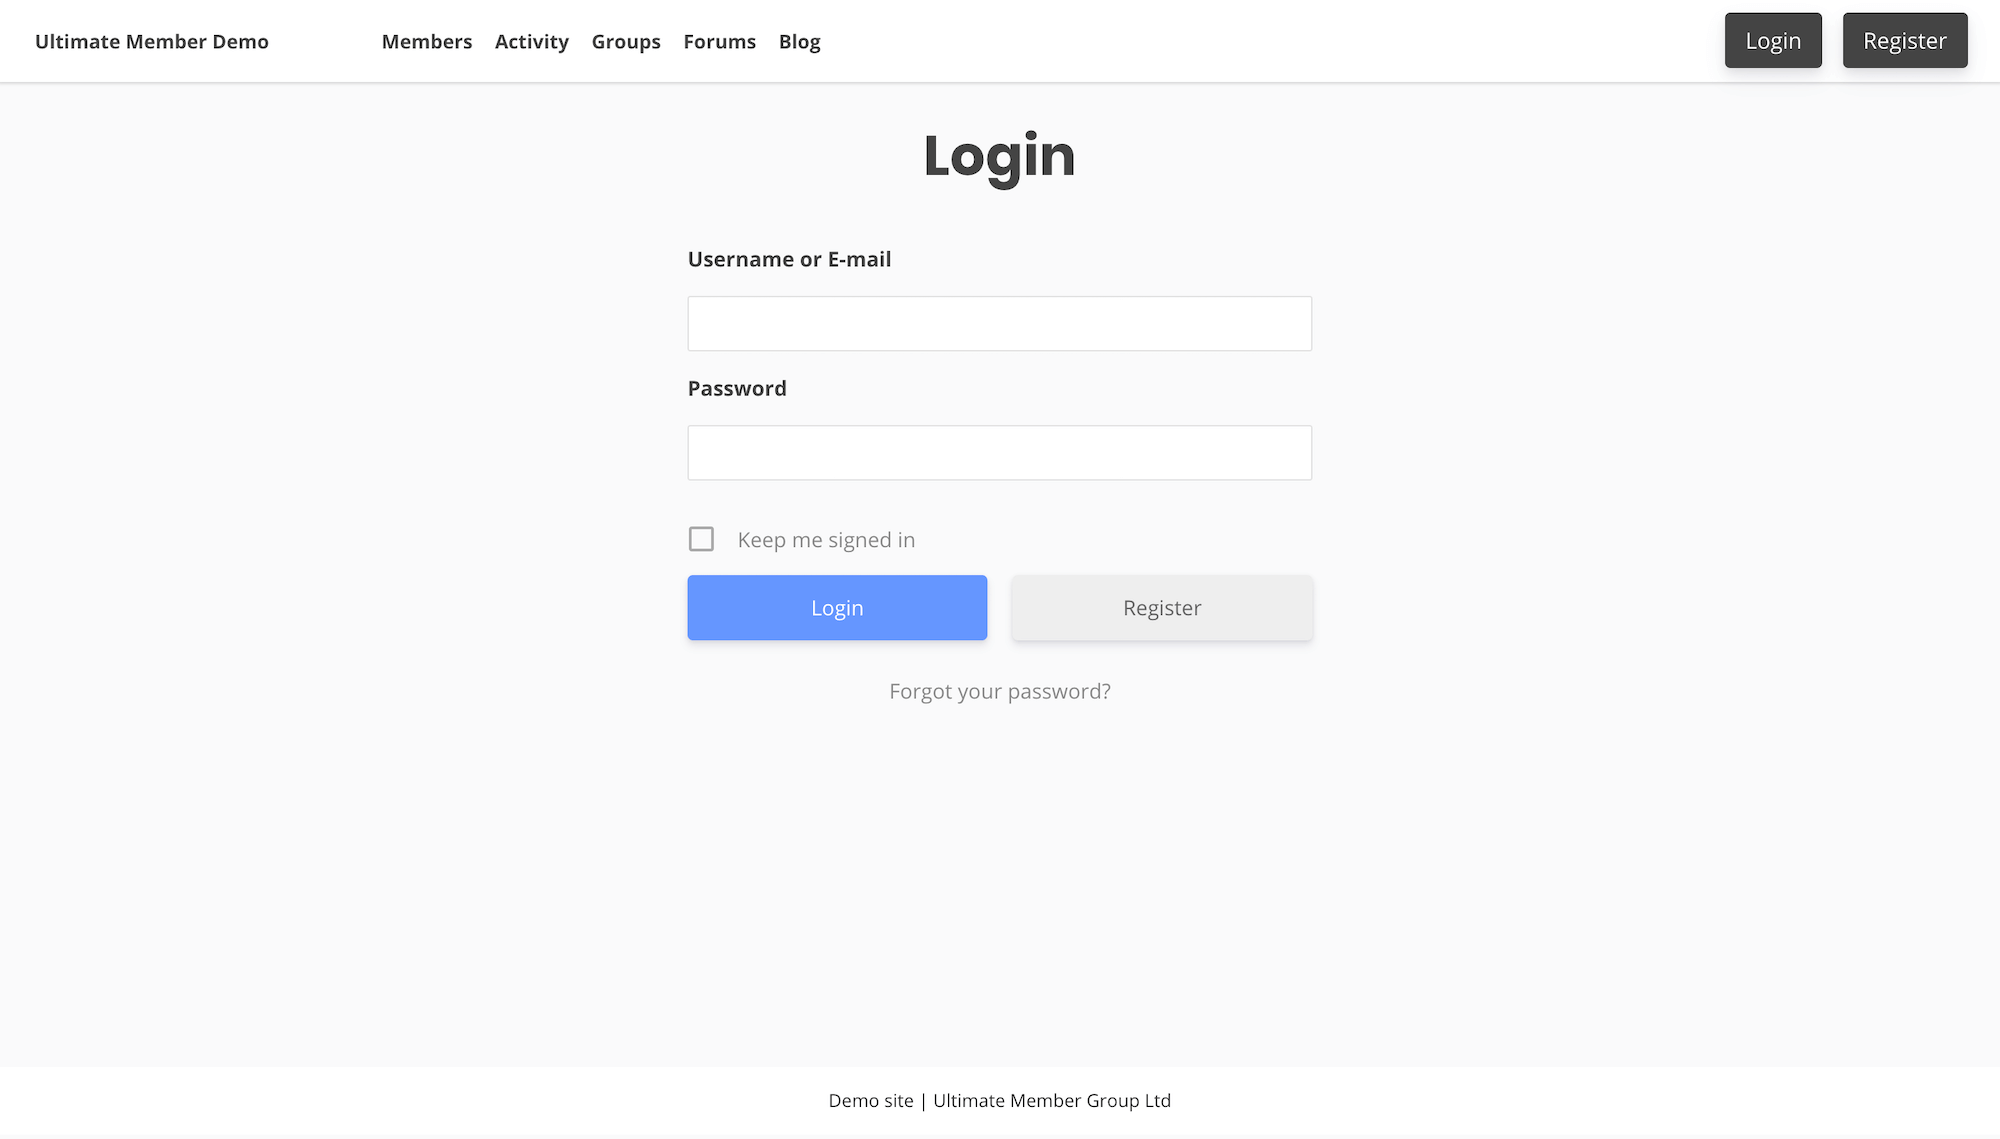Select the Activity navigation menu item
Screen dimensions: 2000x1139
click(532, 41)
